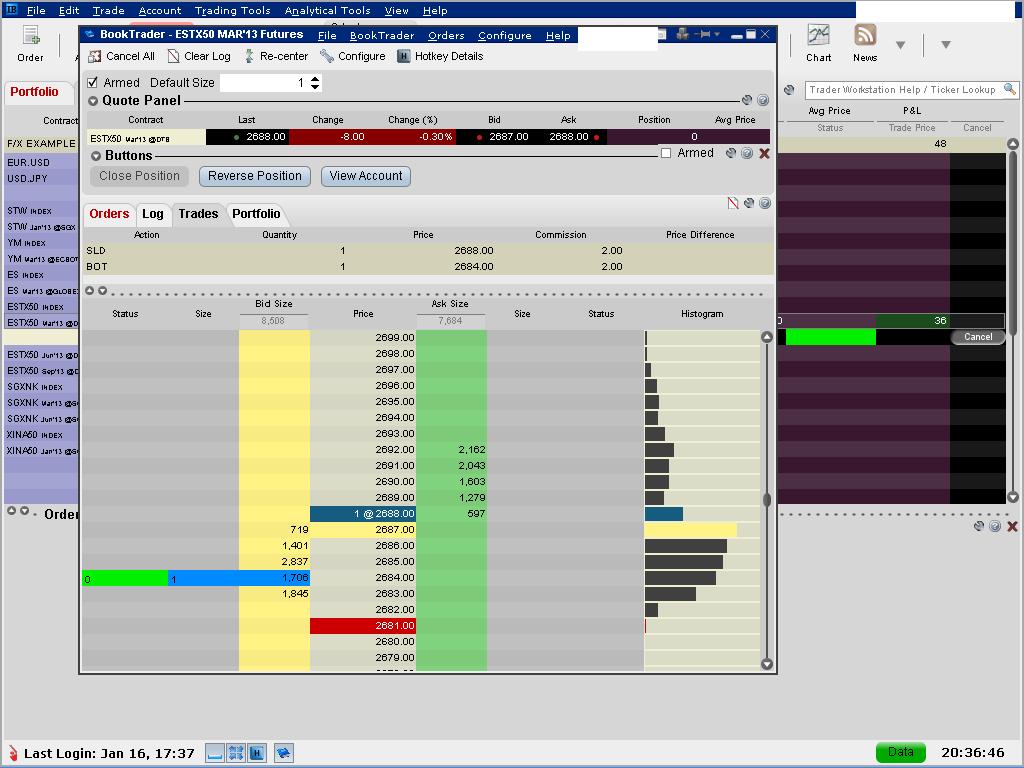Open main window Analytical Tools menu
The image size is (1024, 768).
pos(327,10)
